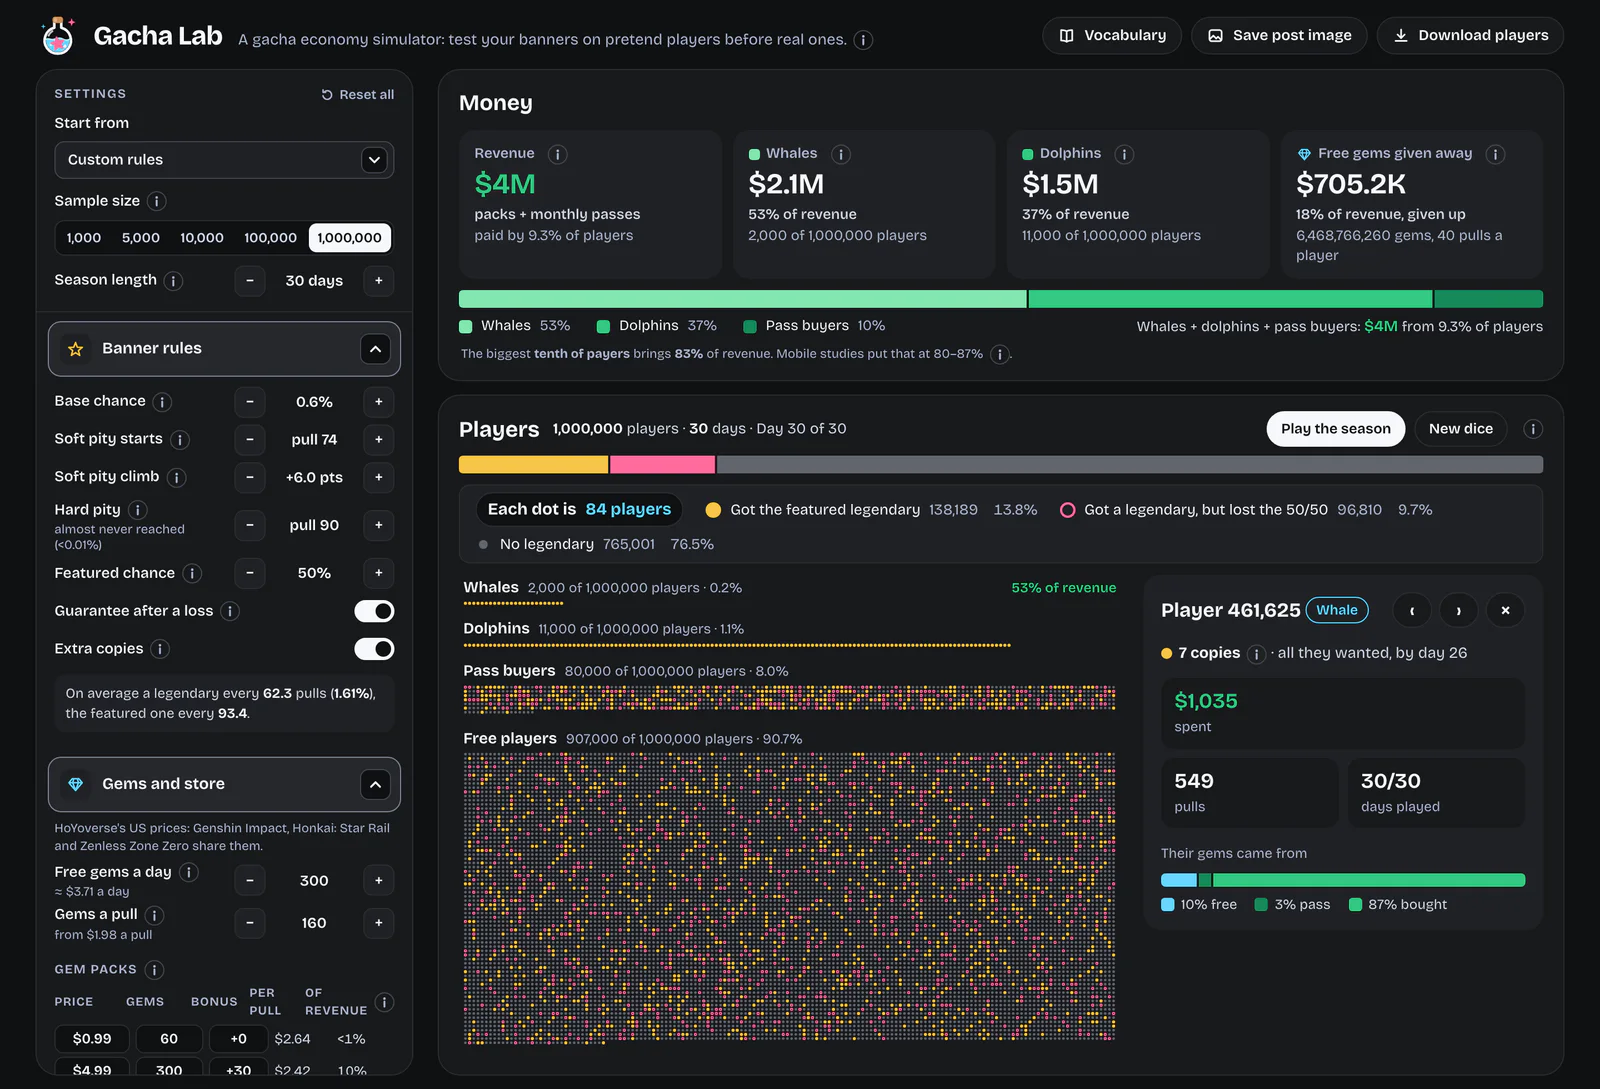This screenshot has width=1600, height=1089.
Task: Show previous player in detail panel
Action: click(1412, 610)
